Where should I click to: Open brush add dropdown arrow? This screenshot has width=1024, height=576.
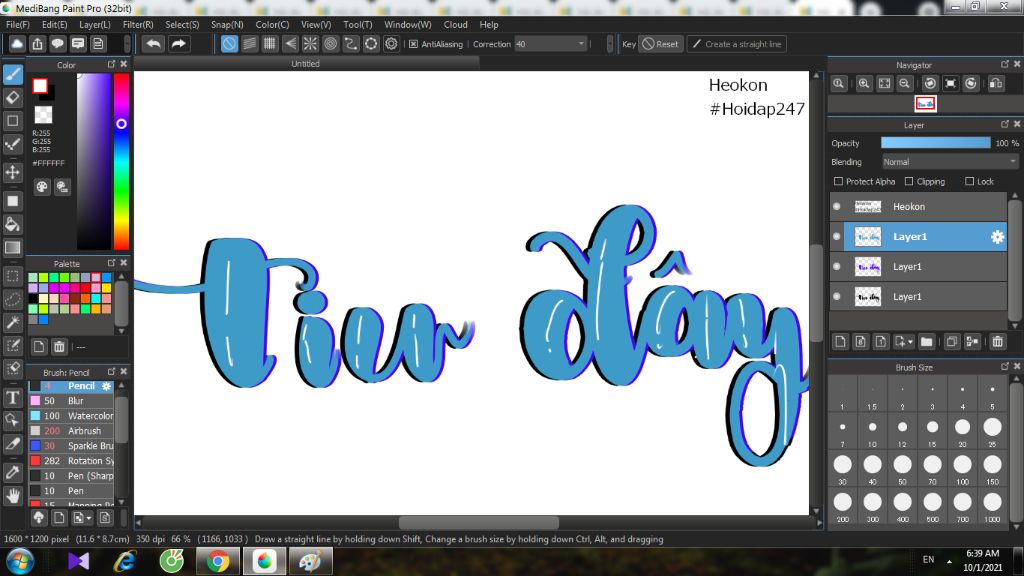pyautogui.click(x=89, y=519)
